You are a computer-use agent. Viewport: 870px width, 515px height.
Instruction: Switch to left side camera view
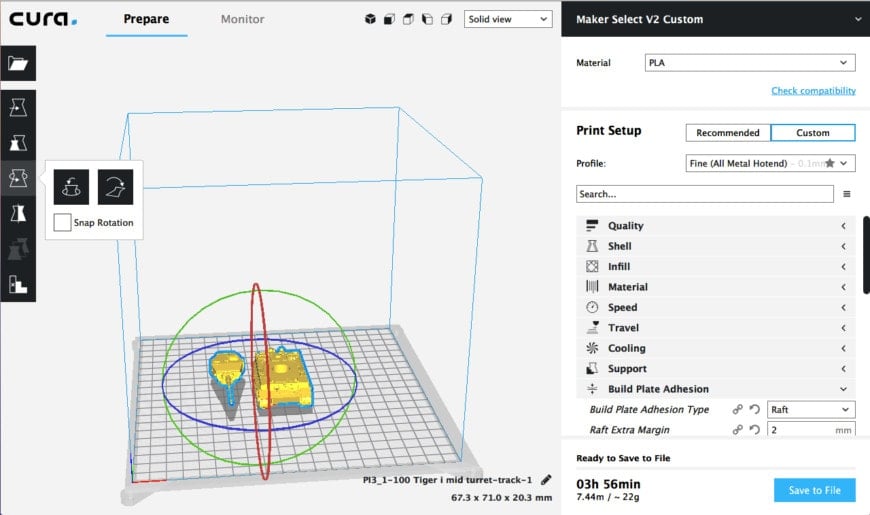click(x=427, y=19)
